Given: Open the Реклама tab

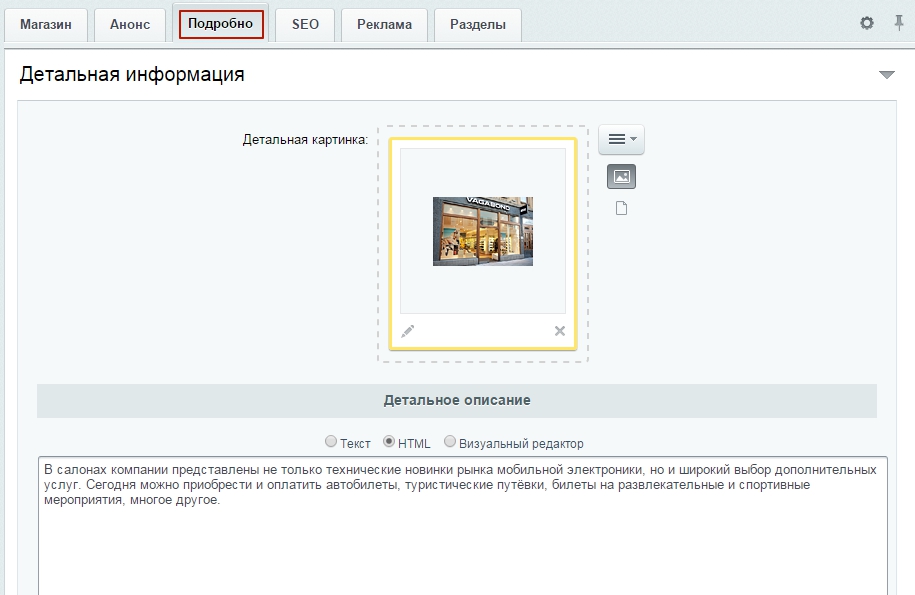Looking at the screenshot, I should (384, 24).
